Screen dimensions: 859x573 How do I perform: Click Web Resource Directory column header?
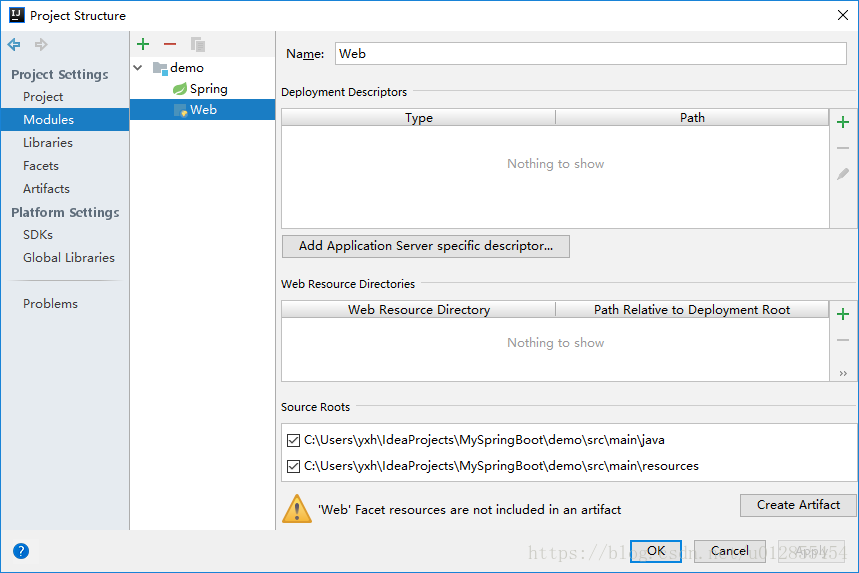tap(419, 310)
